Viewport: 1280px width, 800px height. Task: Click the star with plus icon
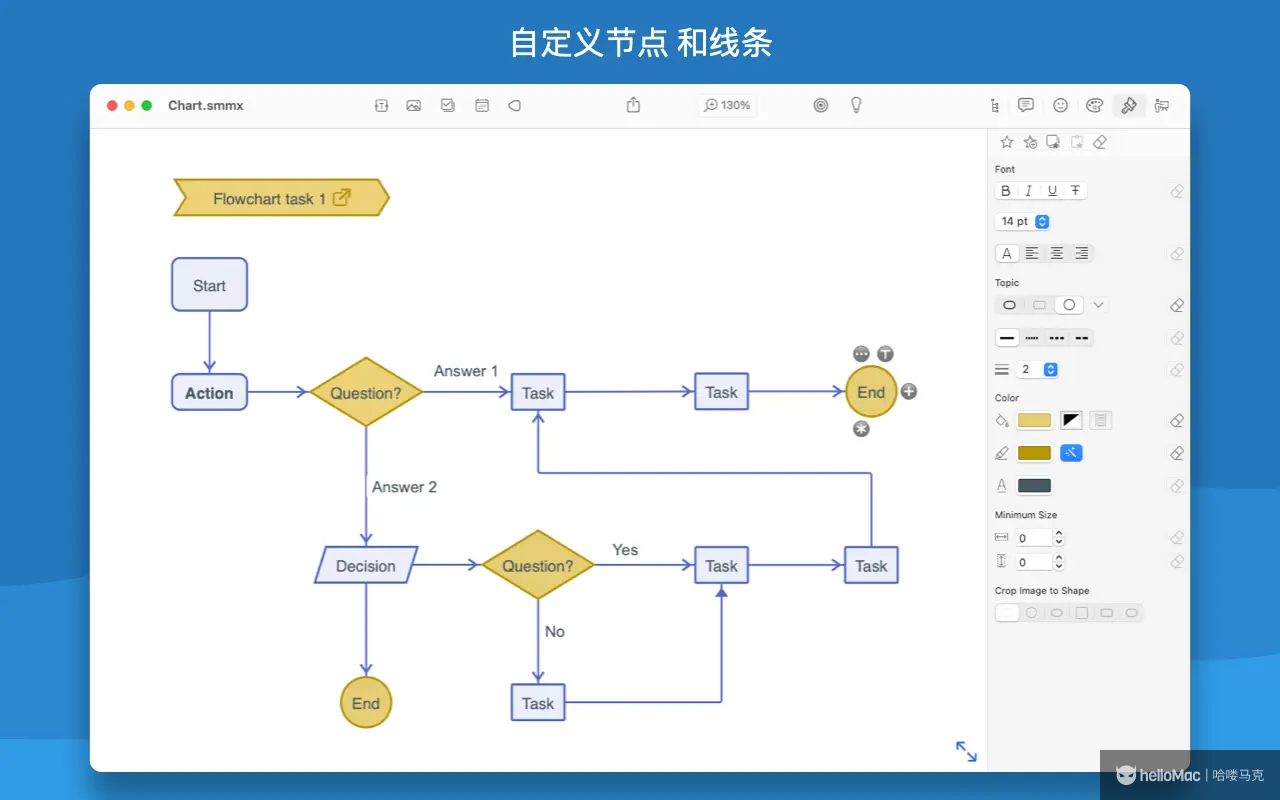1030,142
